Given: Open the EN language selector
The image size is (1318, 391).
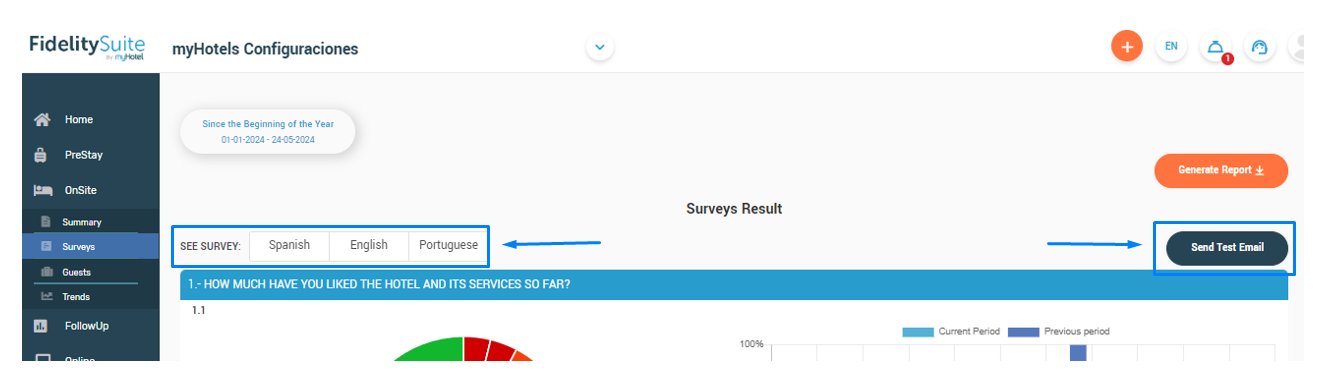Looking at the screenshot, I should tap(1171, 47).
